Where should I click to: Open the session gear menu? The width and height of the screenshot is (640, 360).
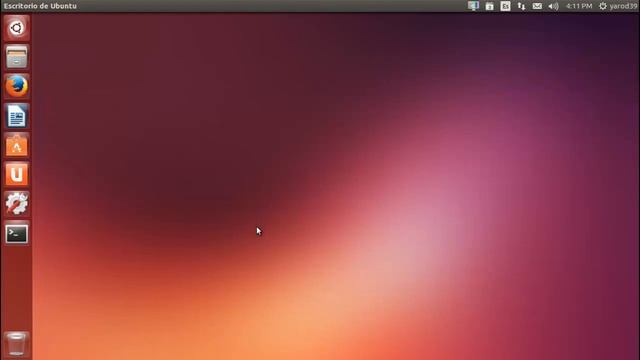[603, 6]
